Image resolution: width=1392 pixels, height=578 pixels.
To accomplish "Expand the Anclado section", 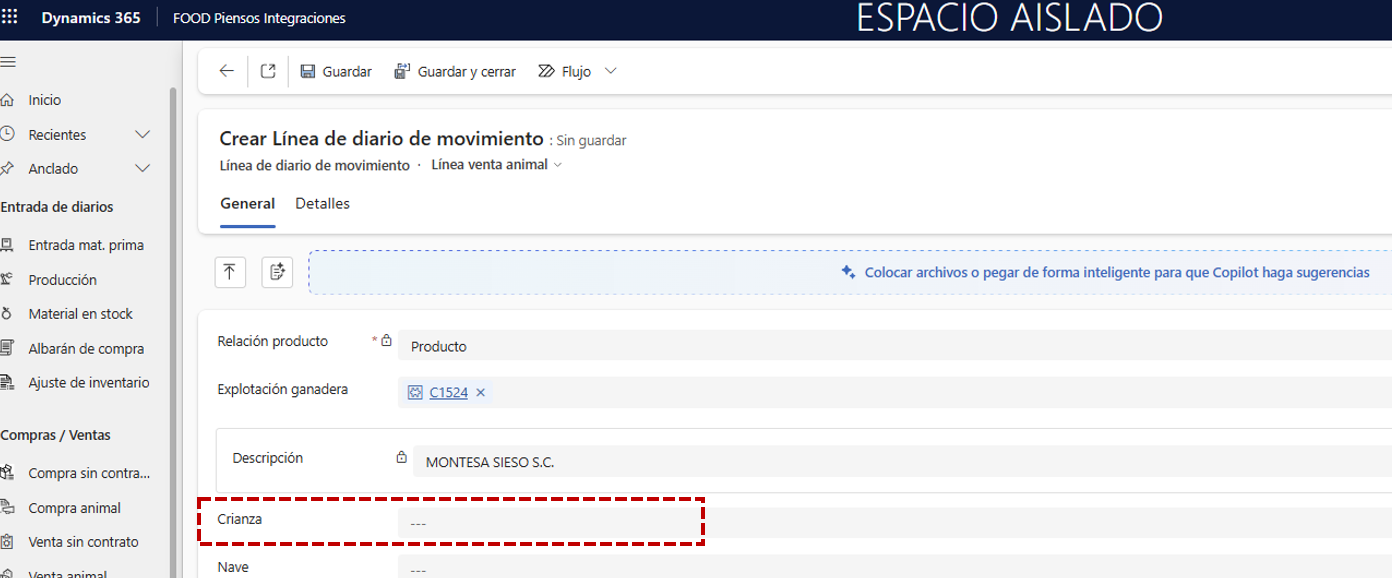I will pos(142,169).
